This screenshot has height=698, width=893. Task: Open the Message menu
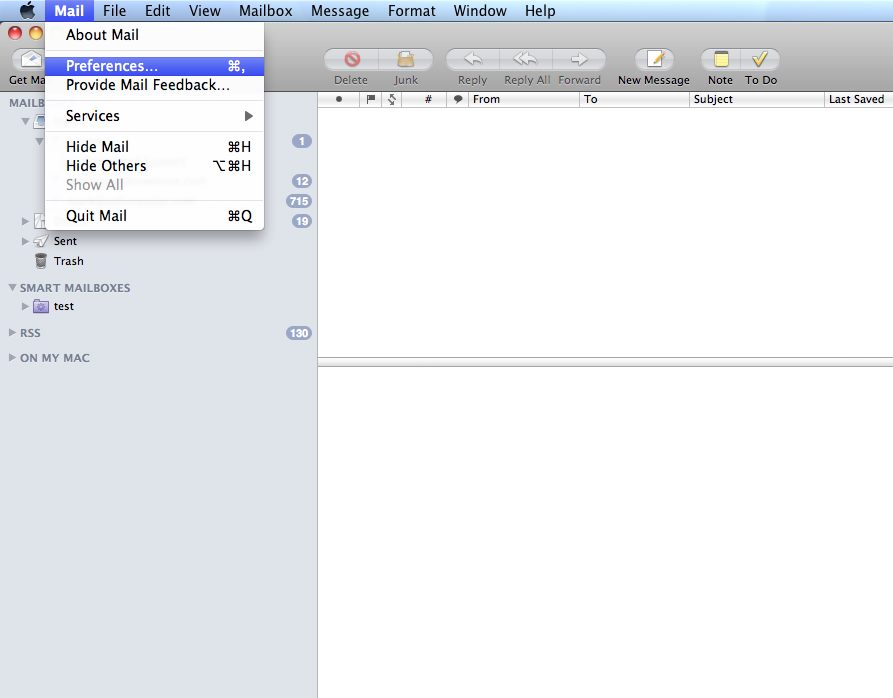pos(340,10)
